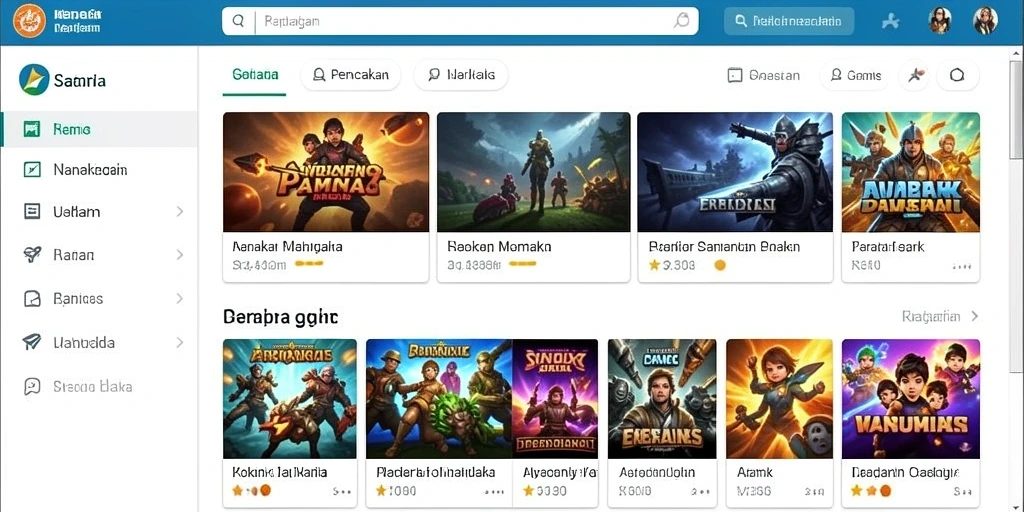The height and width of the screenshot is (512, 1024).
Task: Click the icon at the search field's right end
Action: [x=681, y=21]
